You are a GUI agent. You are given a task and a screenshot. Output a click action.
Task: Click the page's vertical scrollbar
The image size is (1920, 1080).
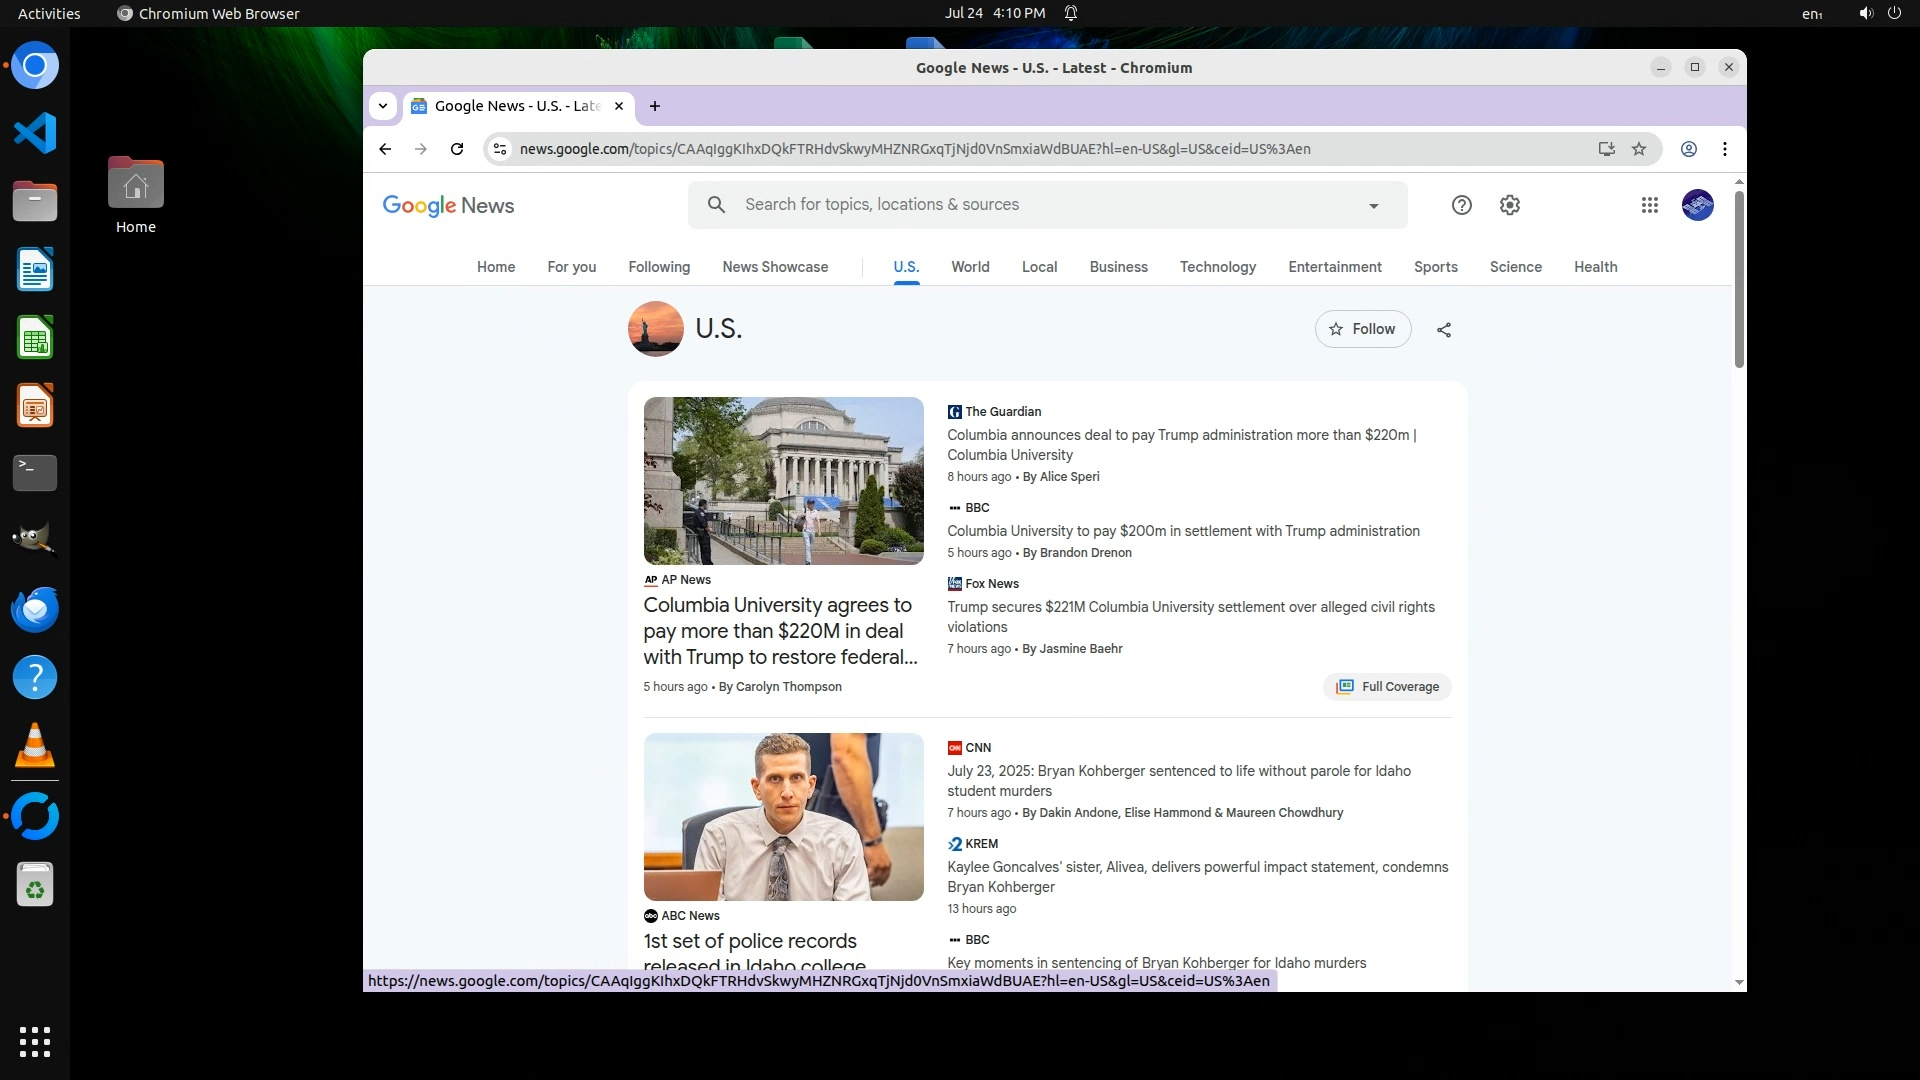coord(1738,280)
